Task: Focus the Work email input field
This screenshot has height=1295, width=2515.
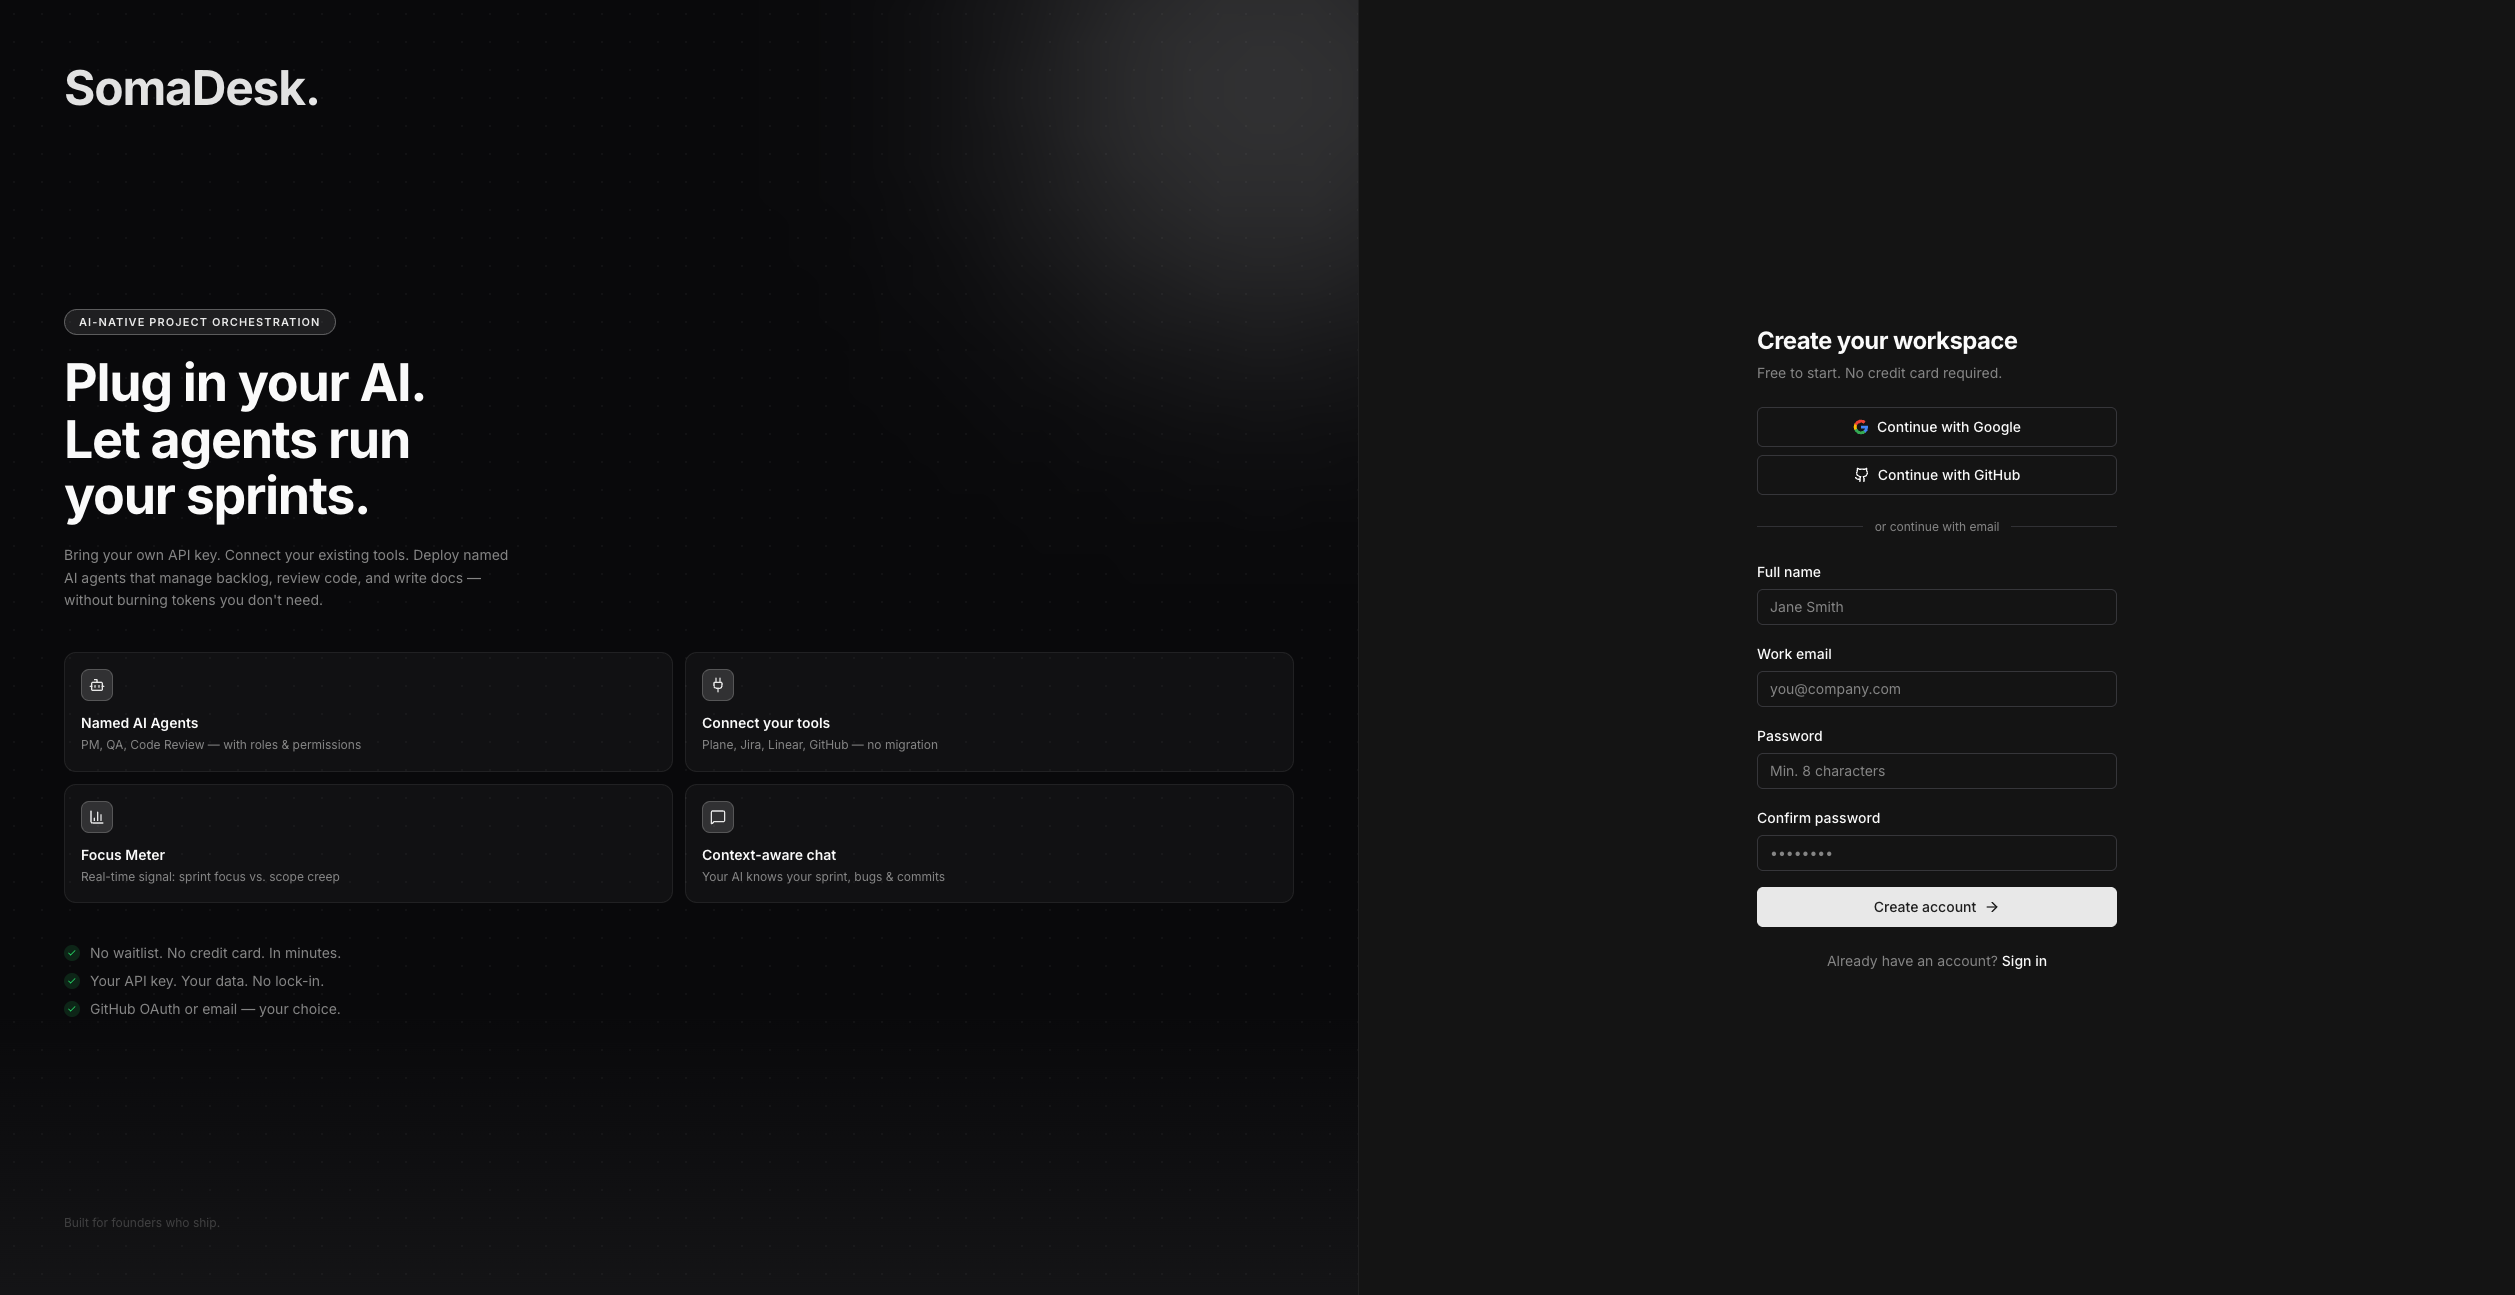Action: coord(1936,689)
